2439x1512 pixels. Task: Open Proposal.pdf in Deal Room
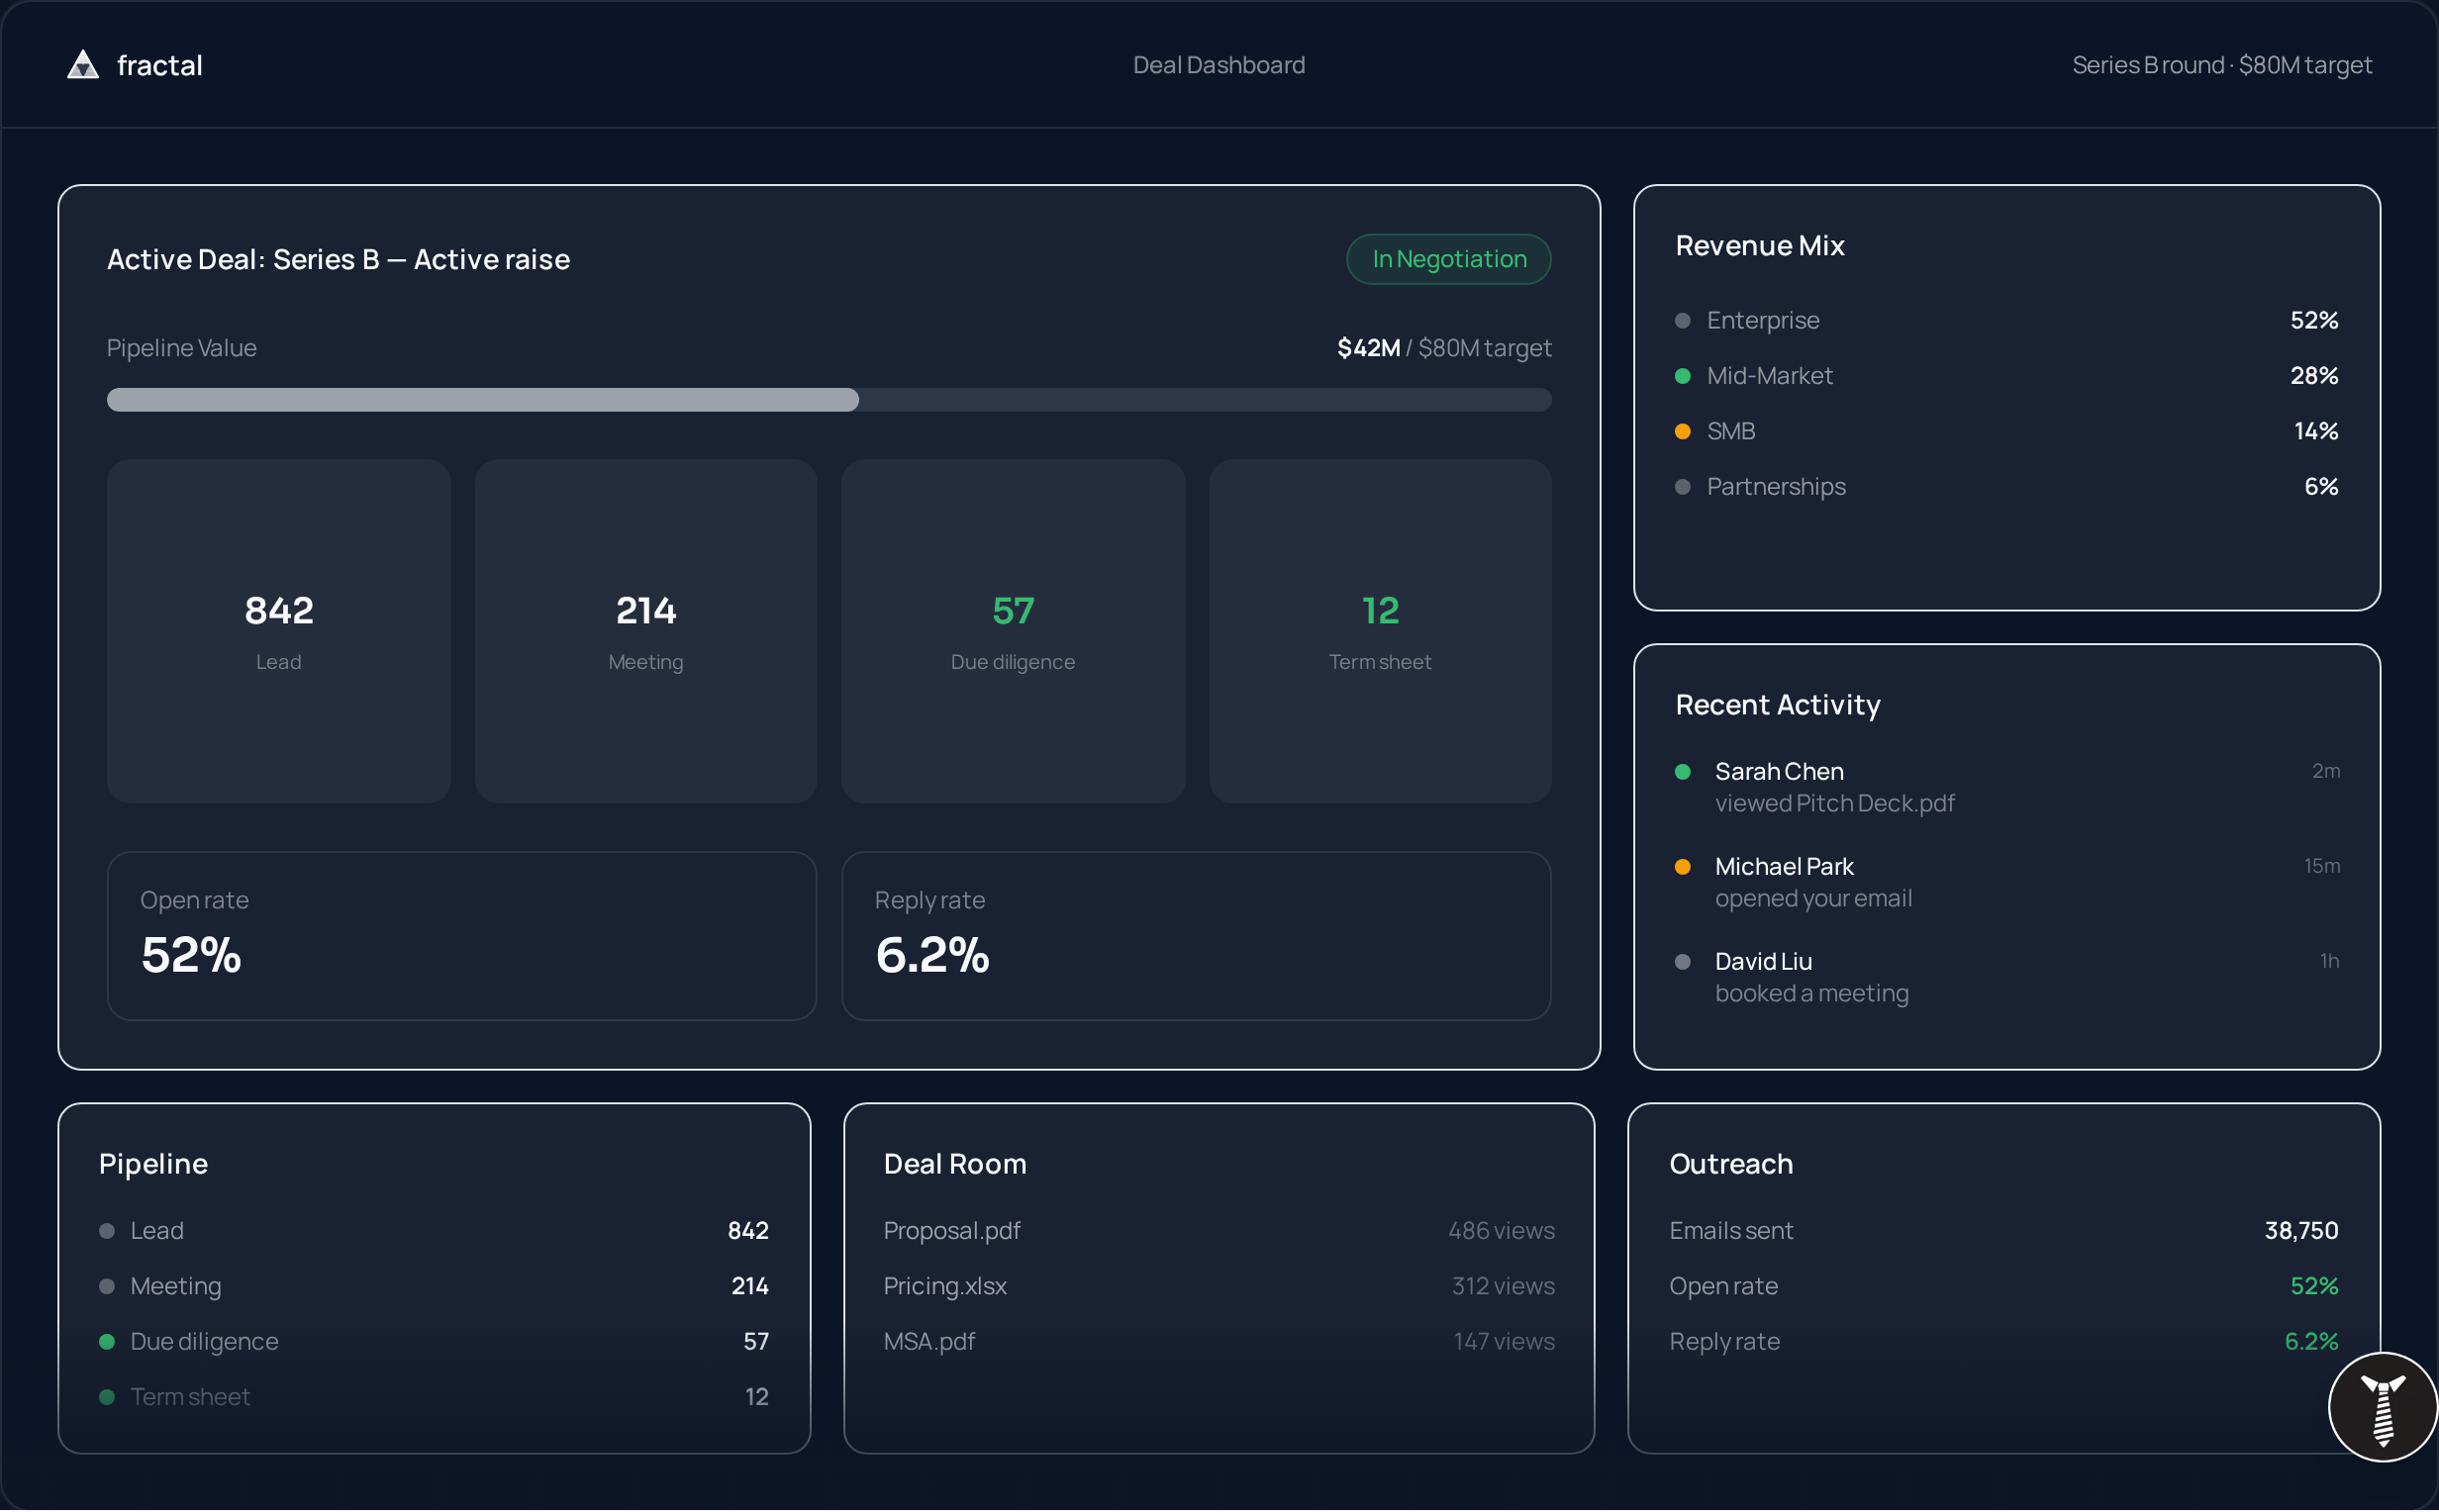coord(1219,1232)
